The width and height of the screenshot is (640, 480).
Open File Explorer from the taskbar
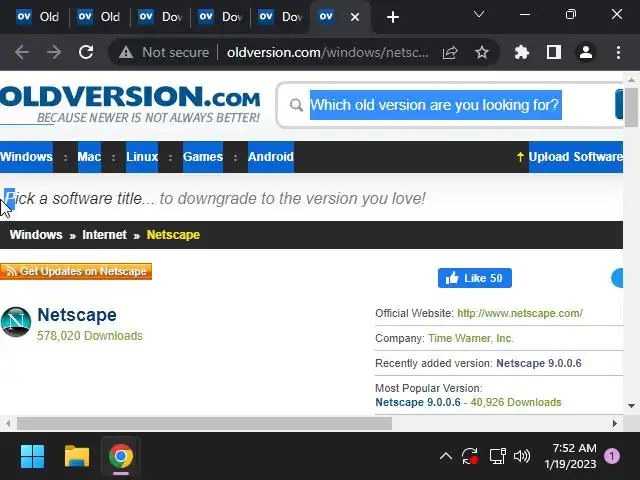point(77,456)
